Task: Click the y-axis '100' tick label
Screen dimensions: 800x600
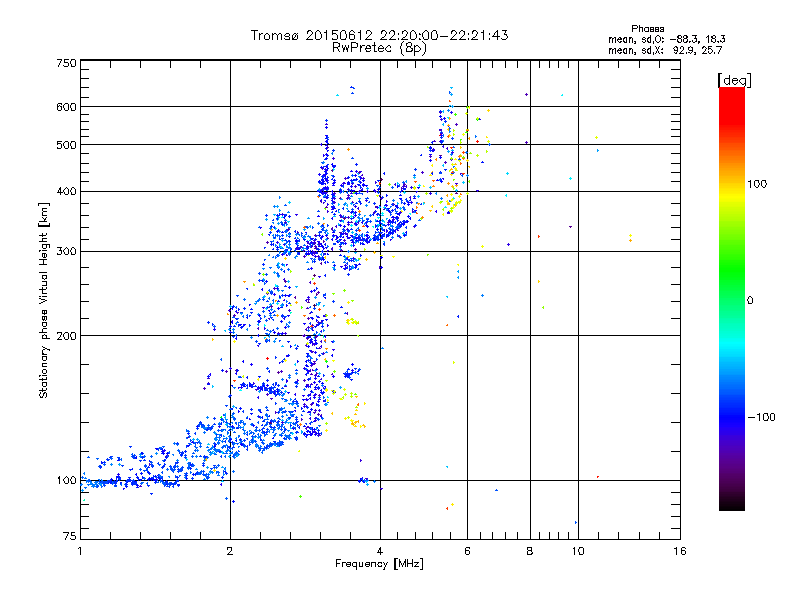Action: [66, 480]
